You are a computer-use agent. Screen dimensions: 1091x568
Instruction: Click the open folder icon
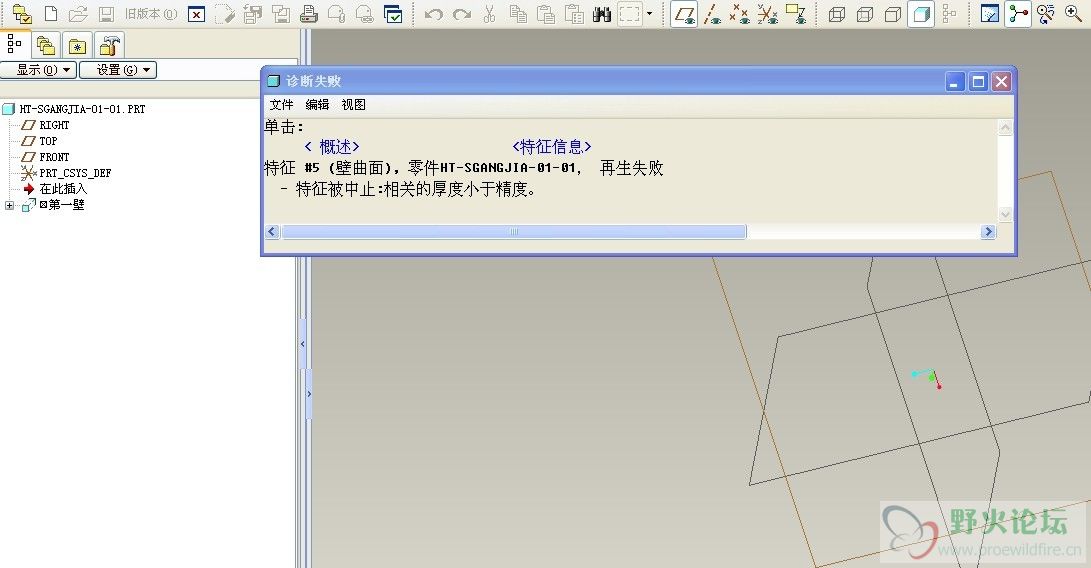(x=78, y=14)
